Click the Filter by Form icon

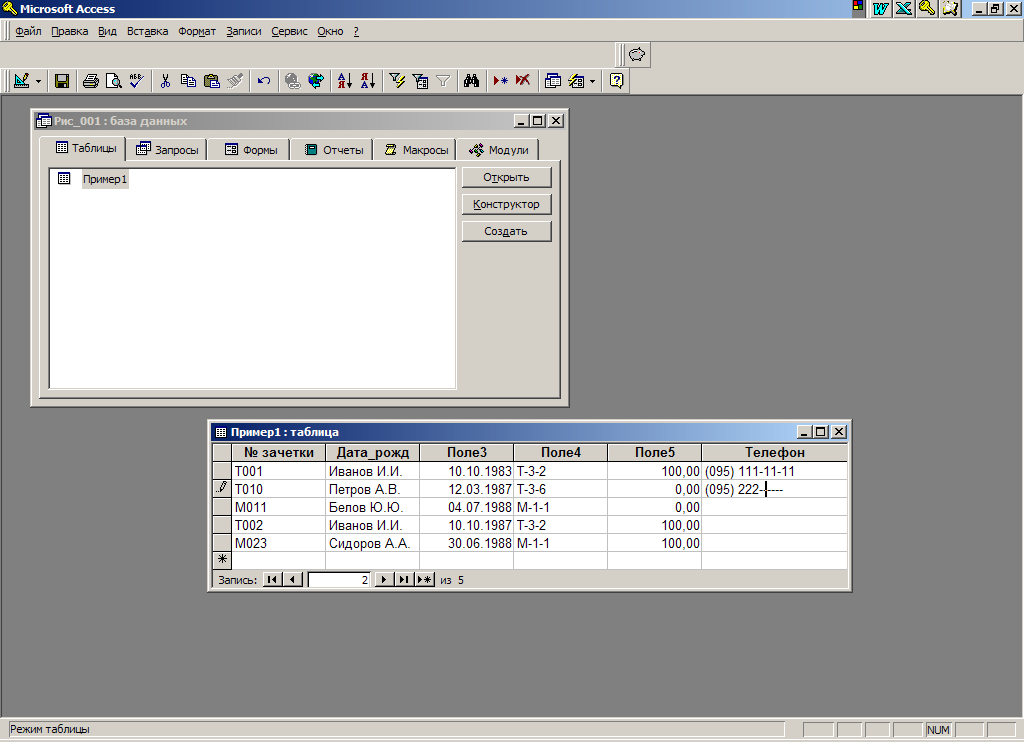tap(420, 81)
